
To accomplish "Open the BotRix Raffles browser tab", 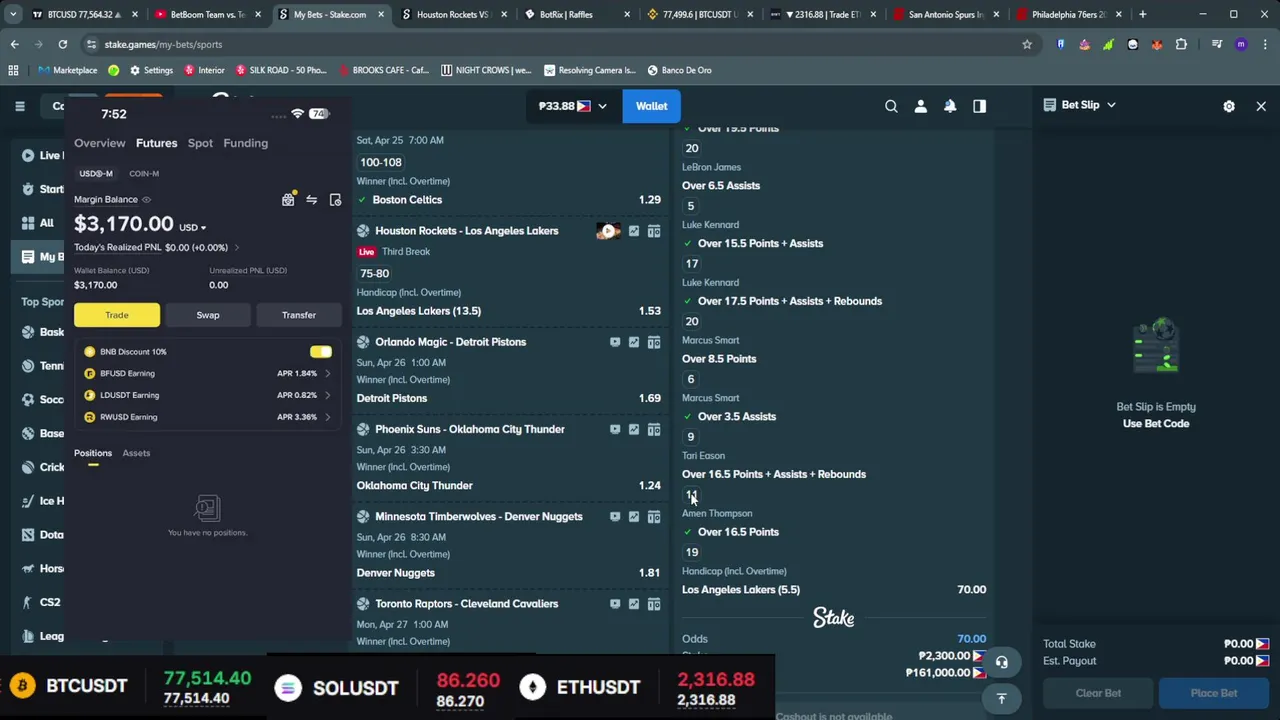I will click(580, 15).
